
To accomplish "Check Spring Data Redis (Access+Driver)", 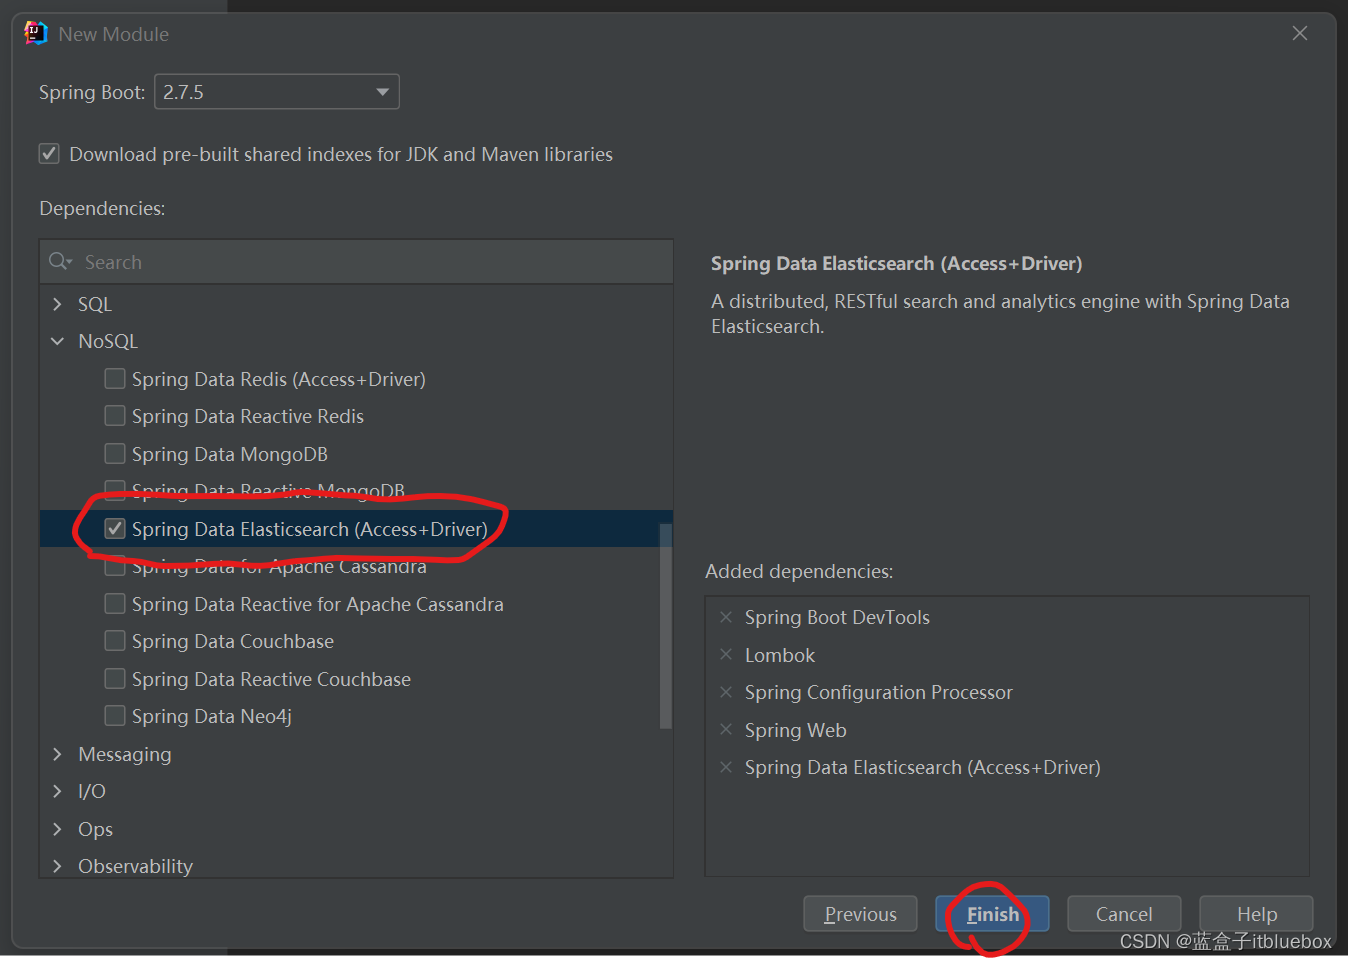I will pyautogui.click(x=115, y=378).
